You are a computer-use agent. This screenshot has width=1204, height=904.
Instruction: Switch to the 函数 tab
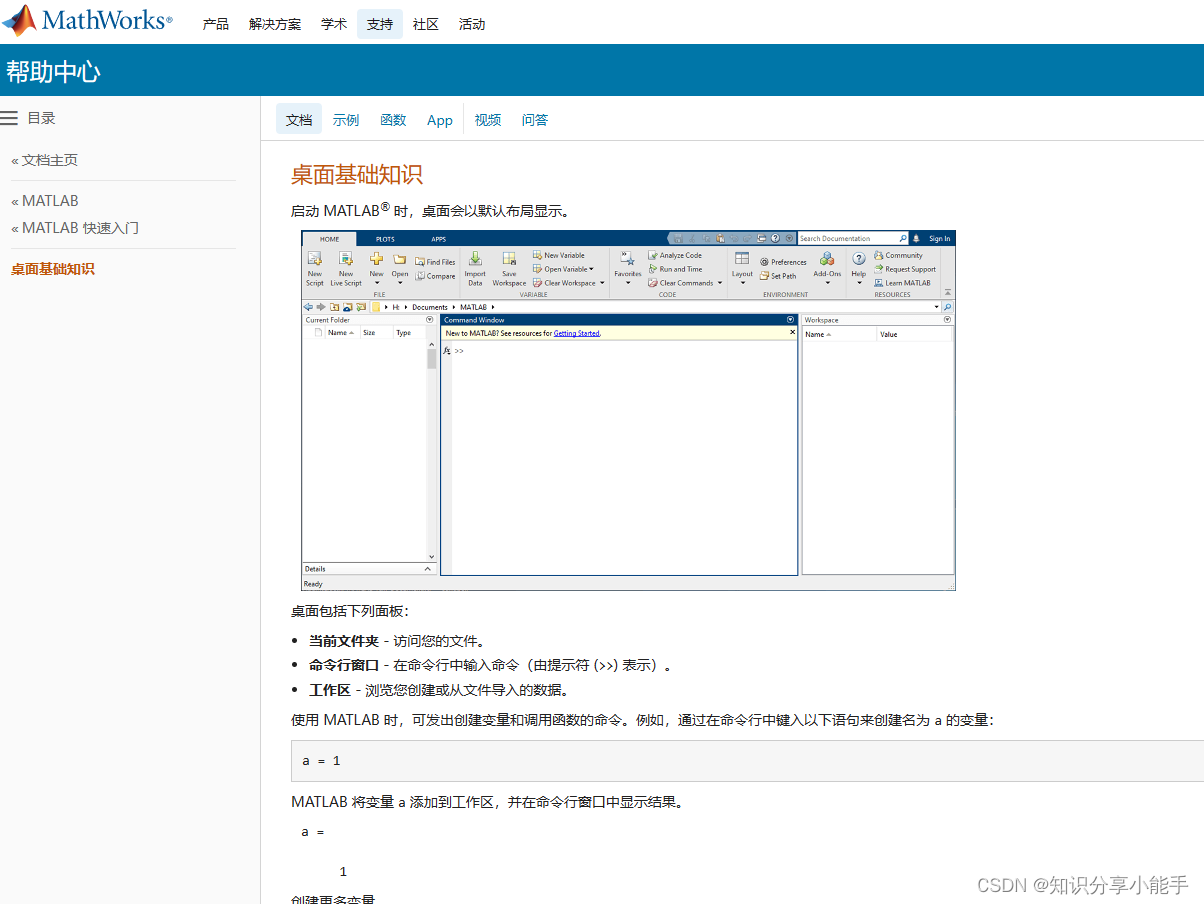point(393,120)
